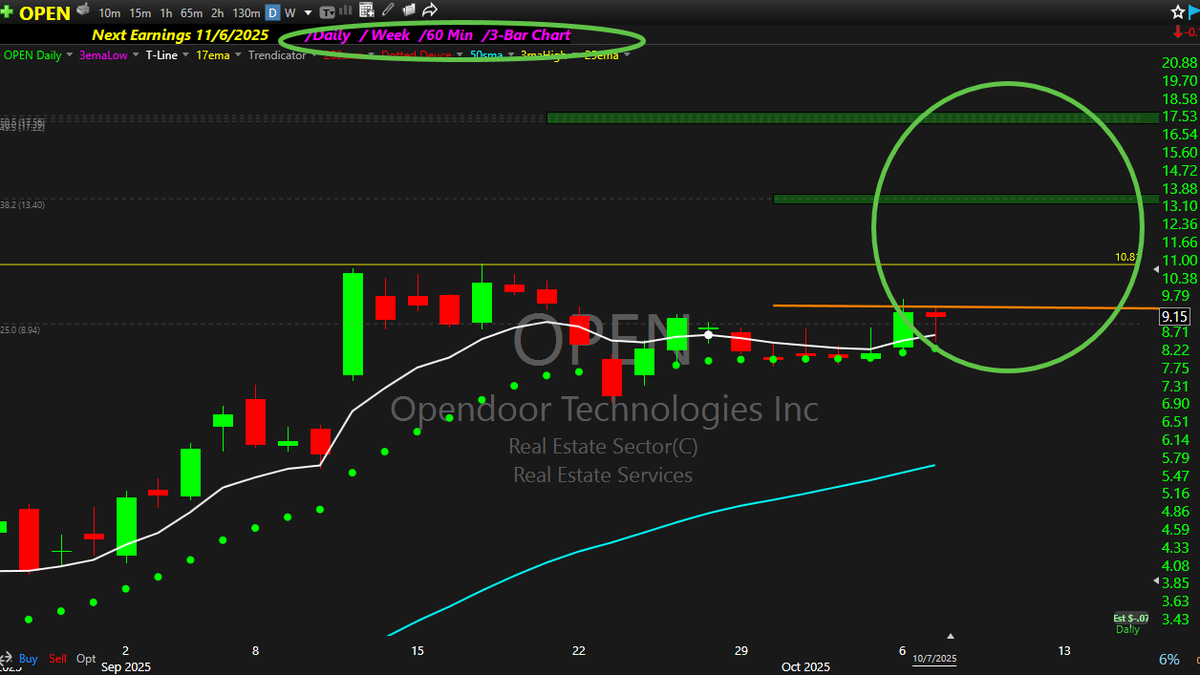
Task: Click the share arrow icon
Action: [x=430, y=11]
